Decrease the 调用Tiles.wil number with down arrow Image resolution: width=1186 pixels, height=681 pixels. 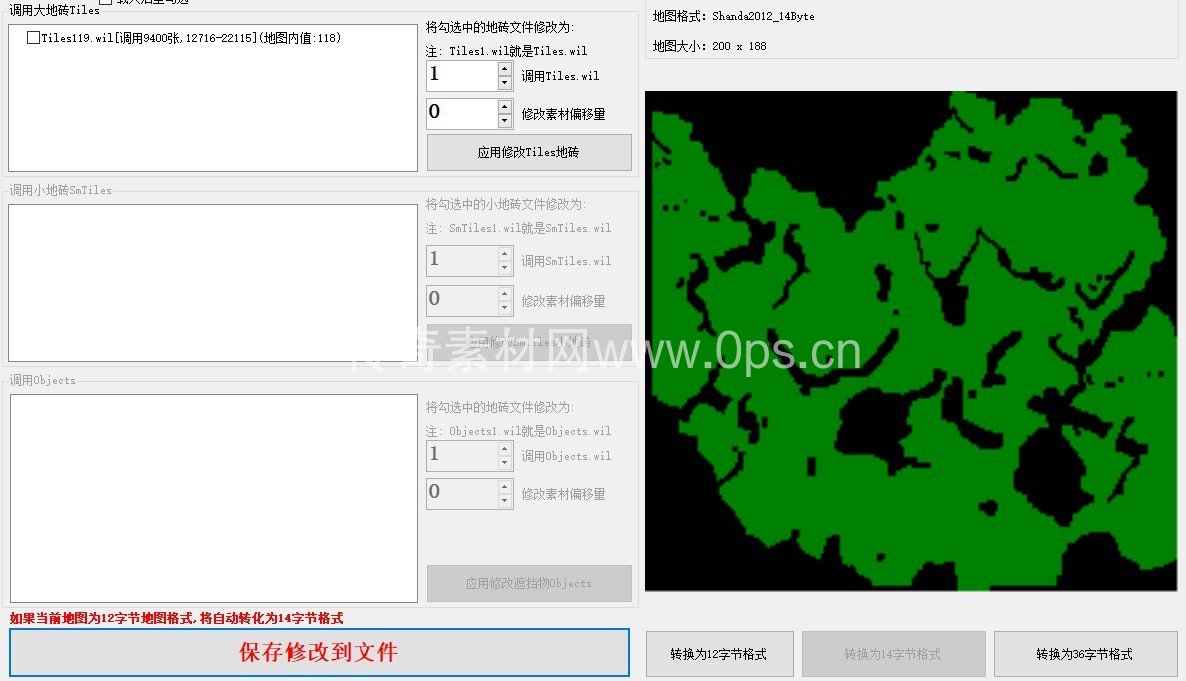click(505, 82)
